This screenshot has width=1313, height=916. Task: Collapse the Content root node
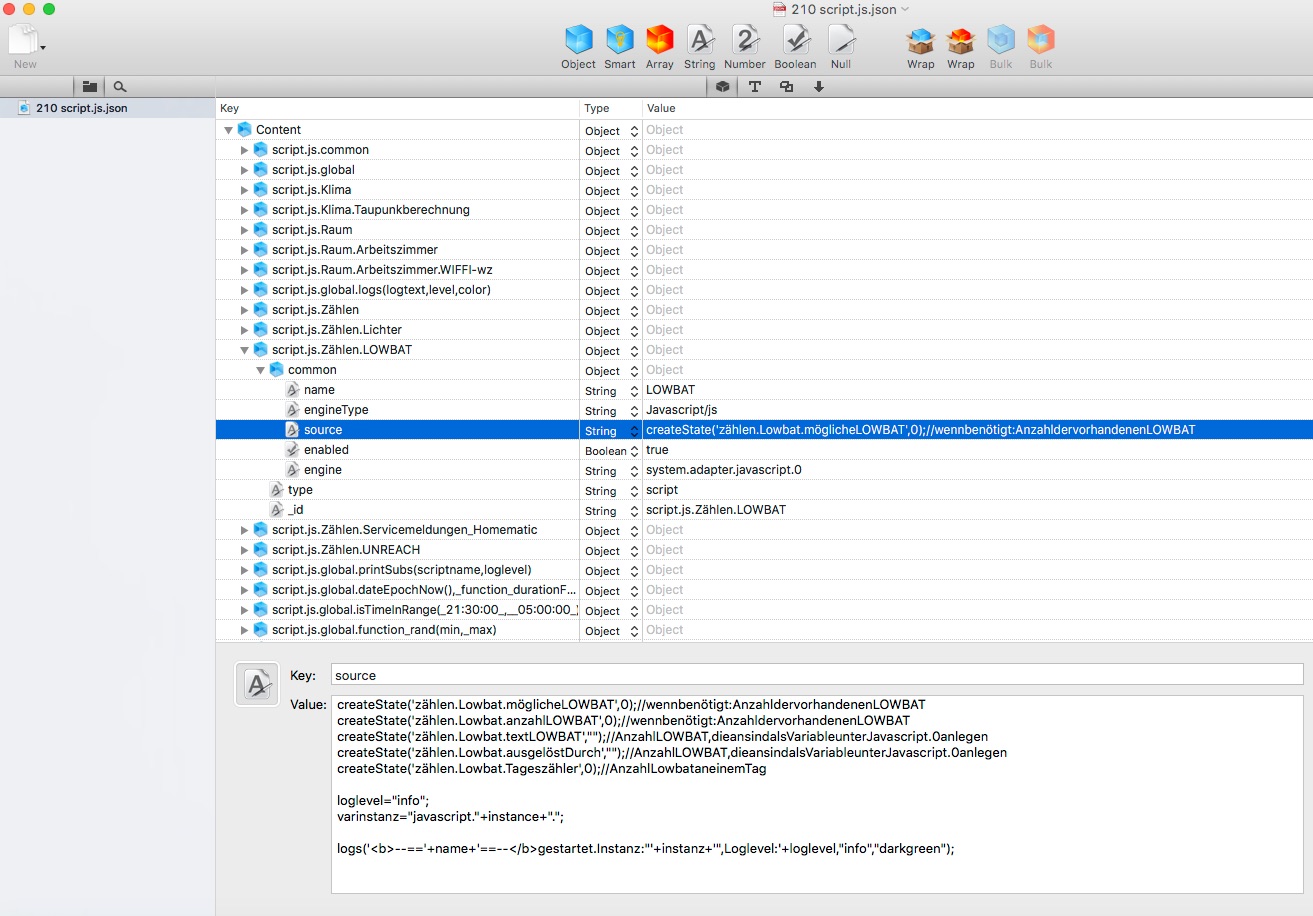[228, 130]
